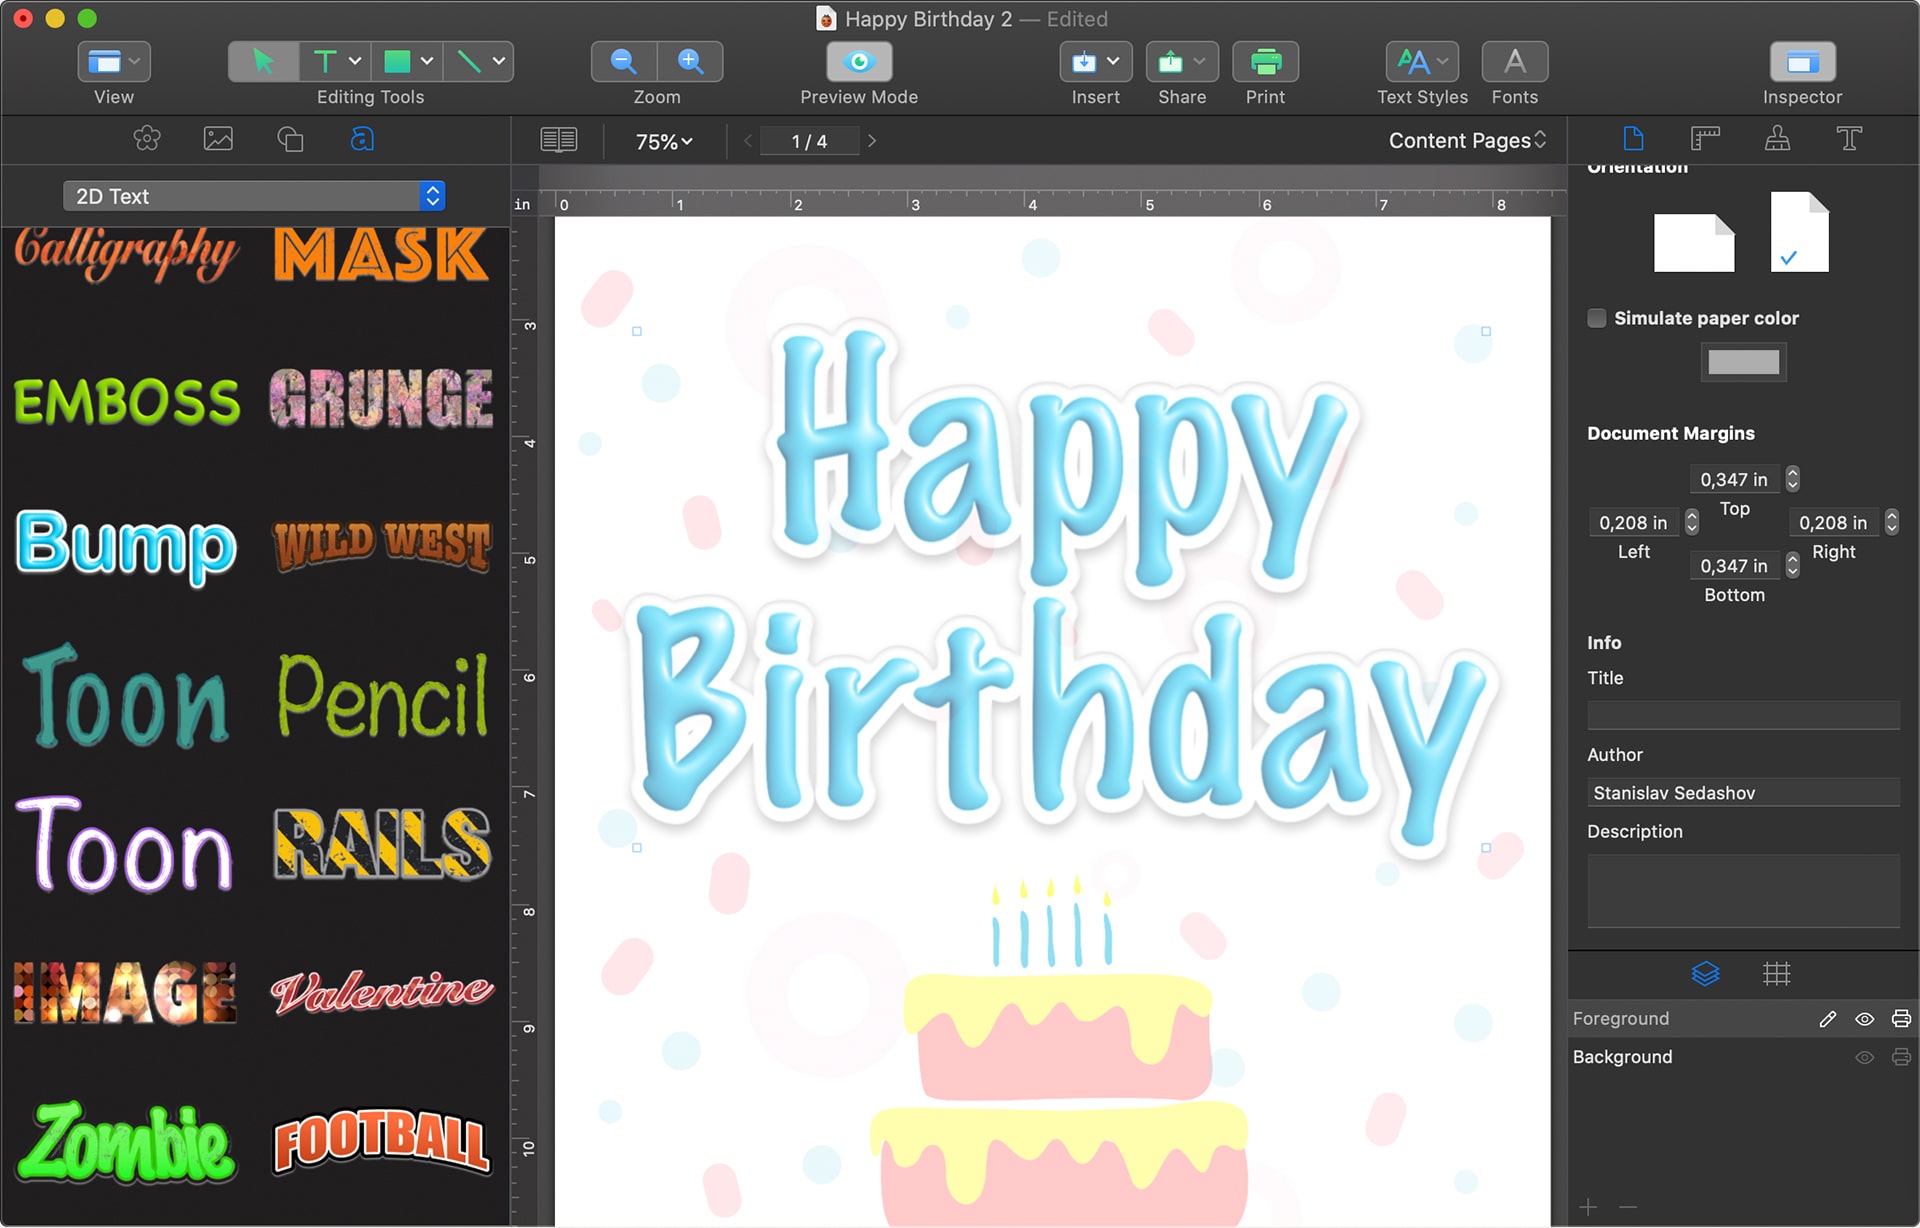This screenshot has height=1228, width=1920.
Task: Adjust Bottom margin stepper
Action: point(1792,565)
